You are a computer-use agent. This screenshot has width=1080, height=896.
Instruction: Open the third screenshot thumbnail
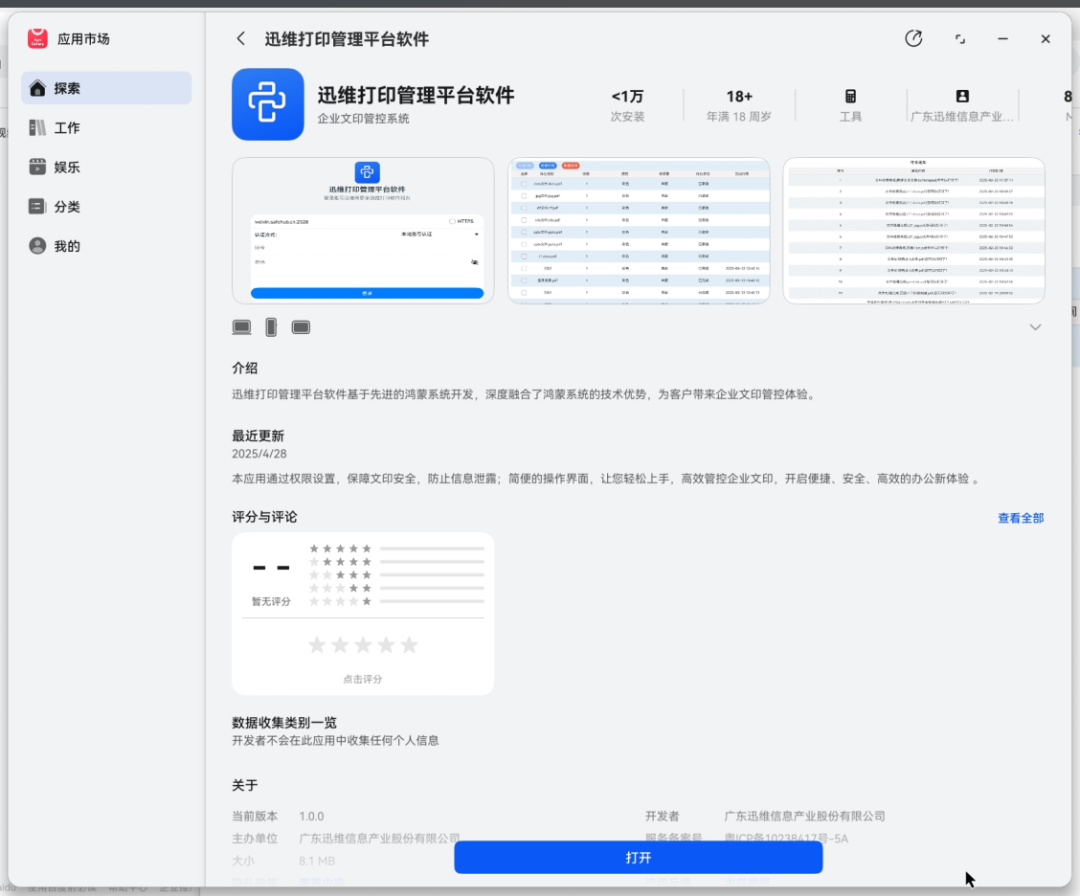[913, 230]
